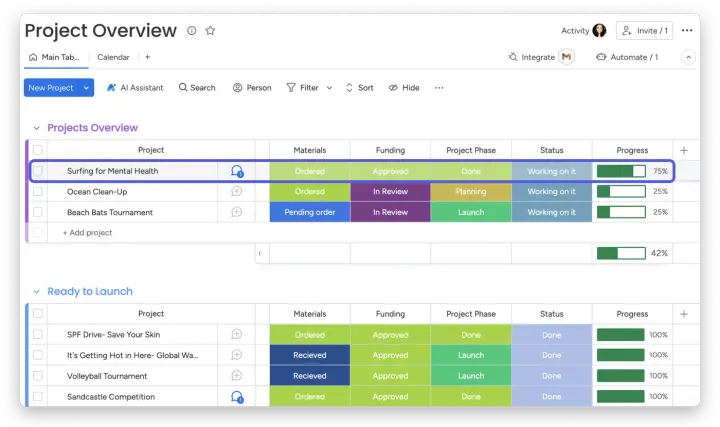
Task: Tick checkbox for Beach Bats Tournament
Action: click(38, 212)
